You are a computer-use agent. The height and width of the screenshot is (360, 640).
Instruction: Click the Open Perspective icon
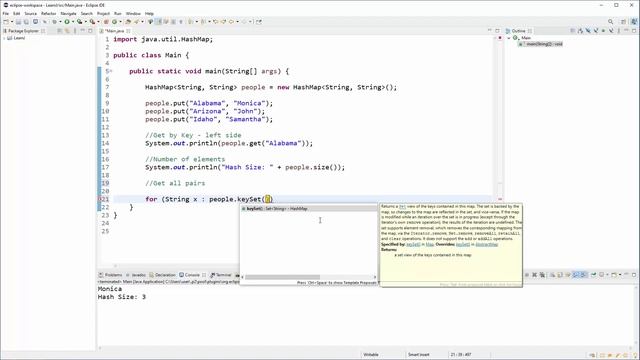point(623,22)
